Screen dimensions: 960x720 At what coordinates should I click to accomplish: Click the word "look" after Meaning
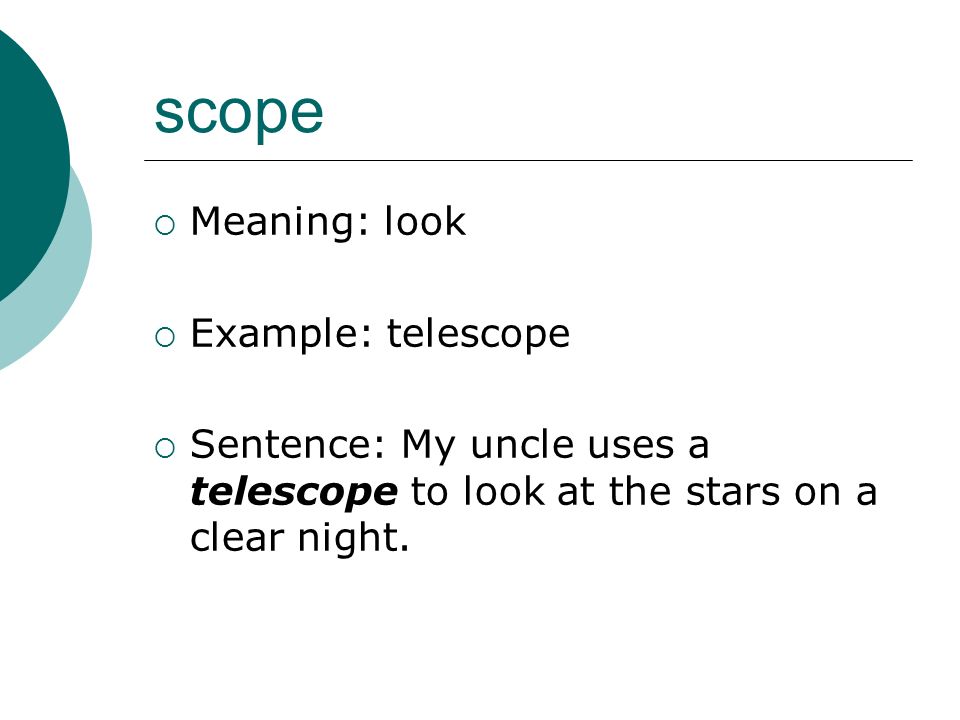coord(425,221)
